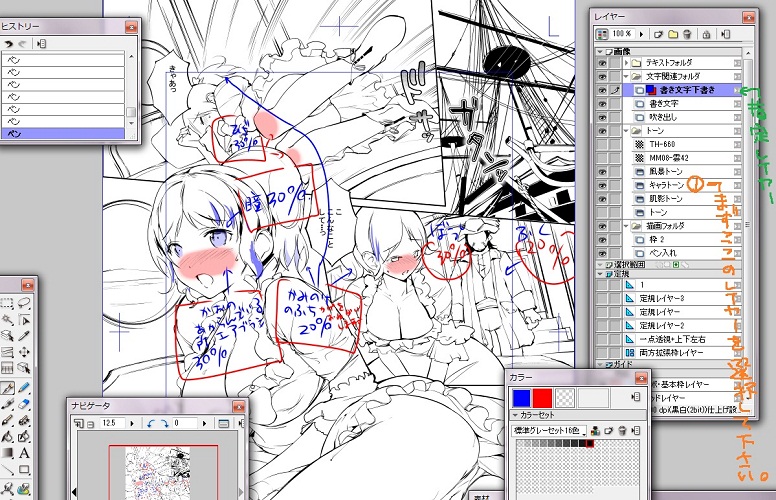Select the text A tool
Image resolution: width=776 pixels, height=500 pixels.
(x=23, y=453)
